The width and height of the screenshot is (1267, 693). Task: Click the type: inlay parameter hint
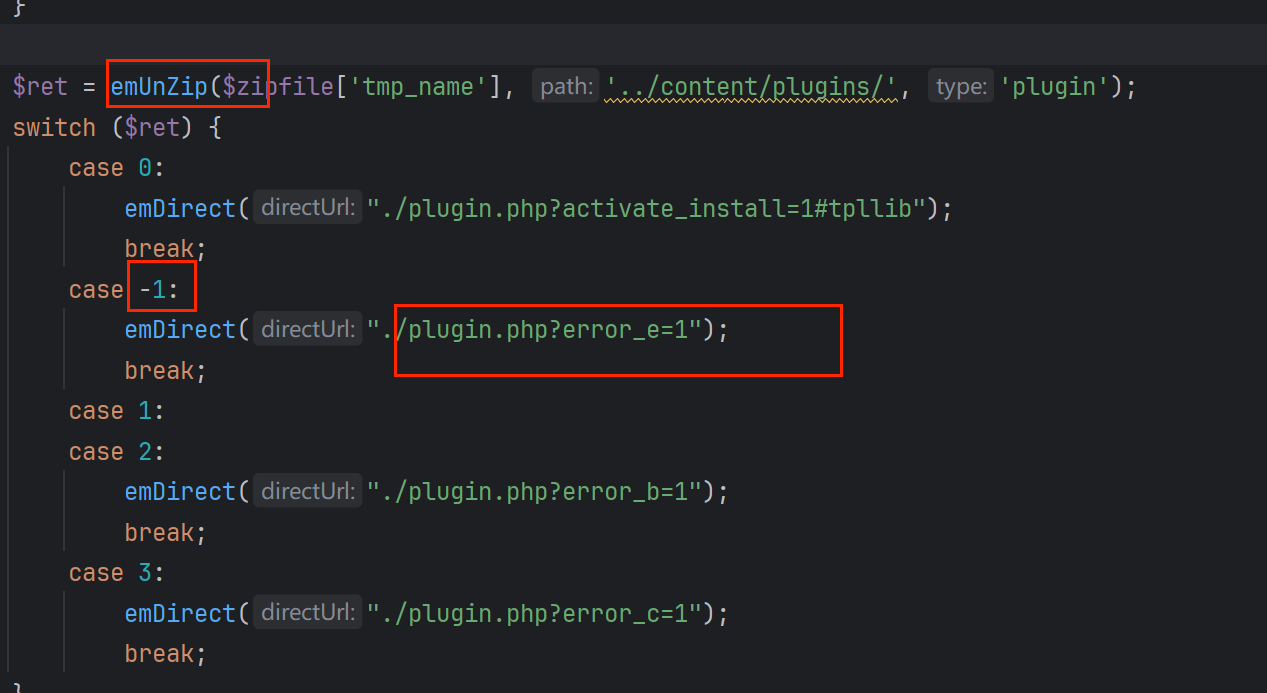(961, 87)
